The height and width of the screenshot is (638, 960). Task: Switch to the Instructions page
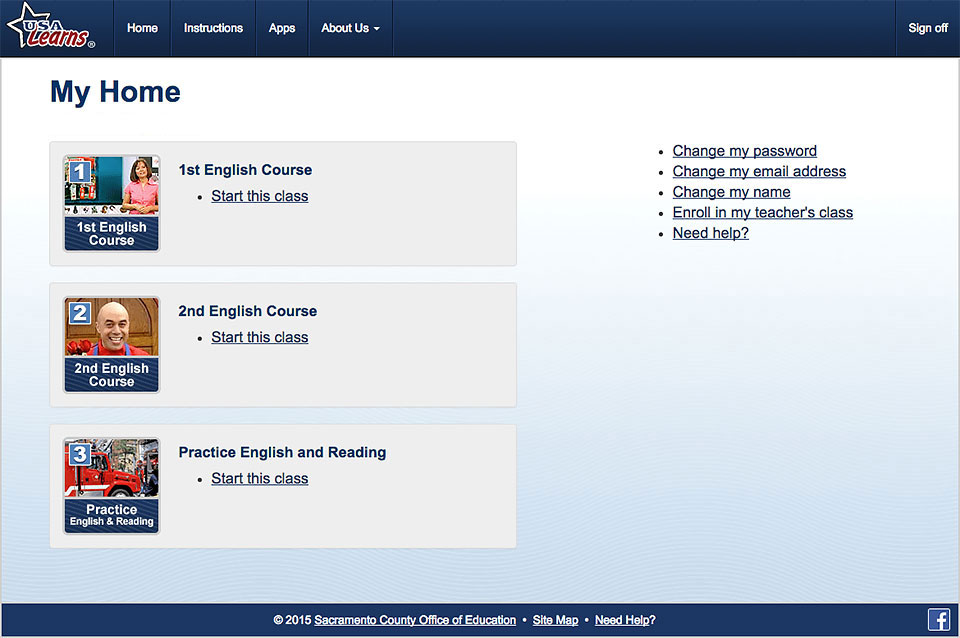coord(213,28)
